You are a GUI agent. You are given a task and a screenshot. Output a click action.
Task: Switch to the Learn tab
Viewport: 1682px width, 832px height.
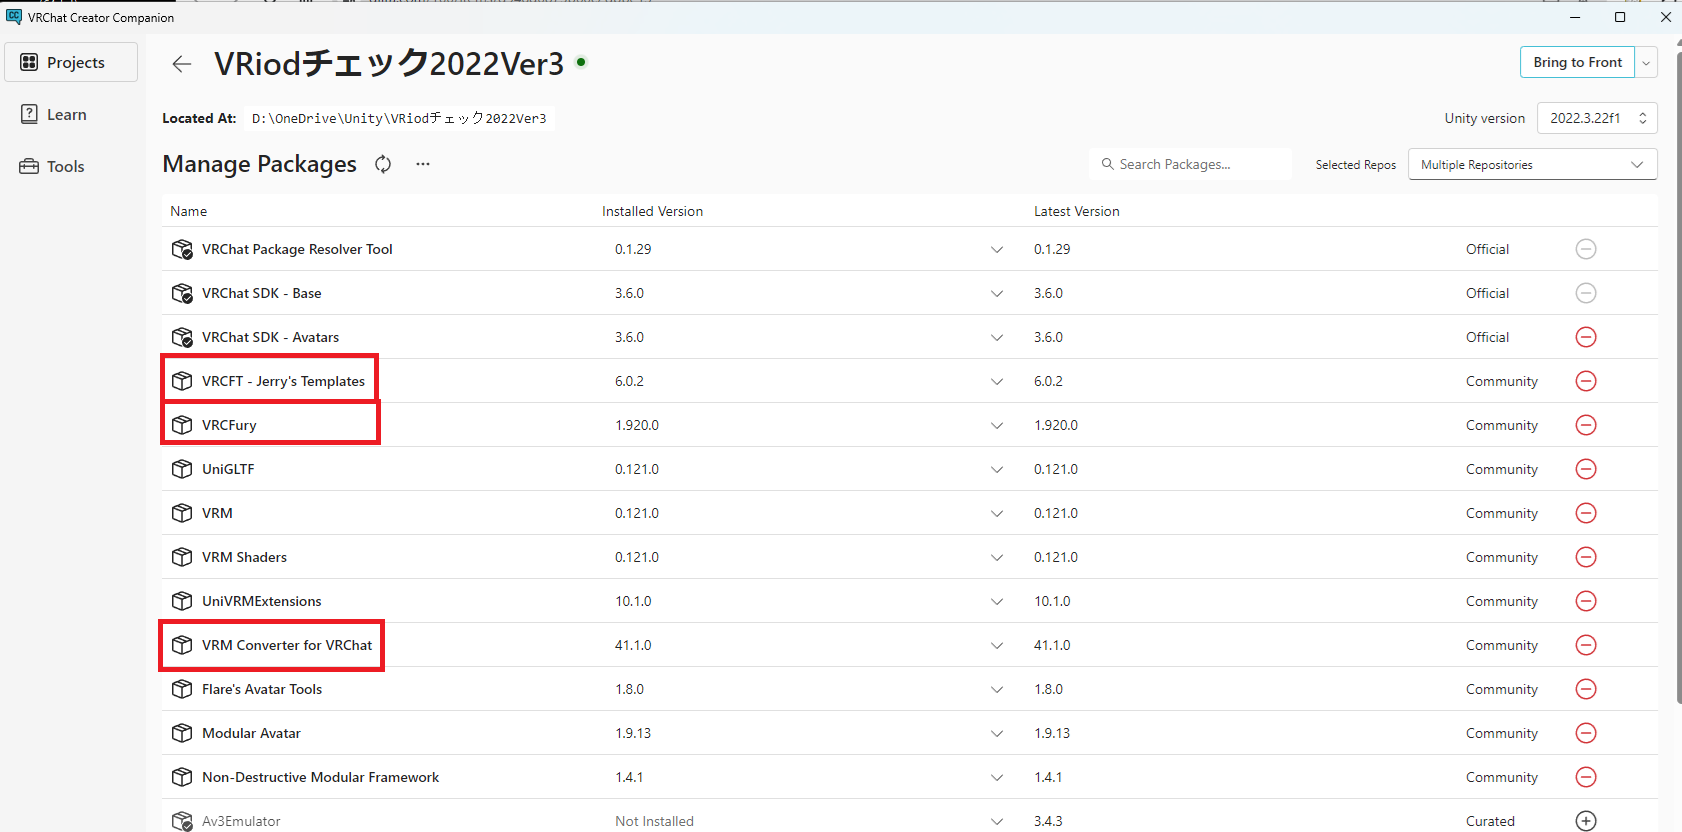tap(71, 114)
